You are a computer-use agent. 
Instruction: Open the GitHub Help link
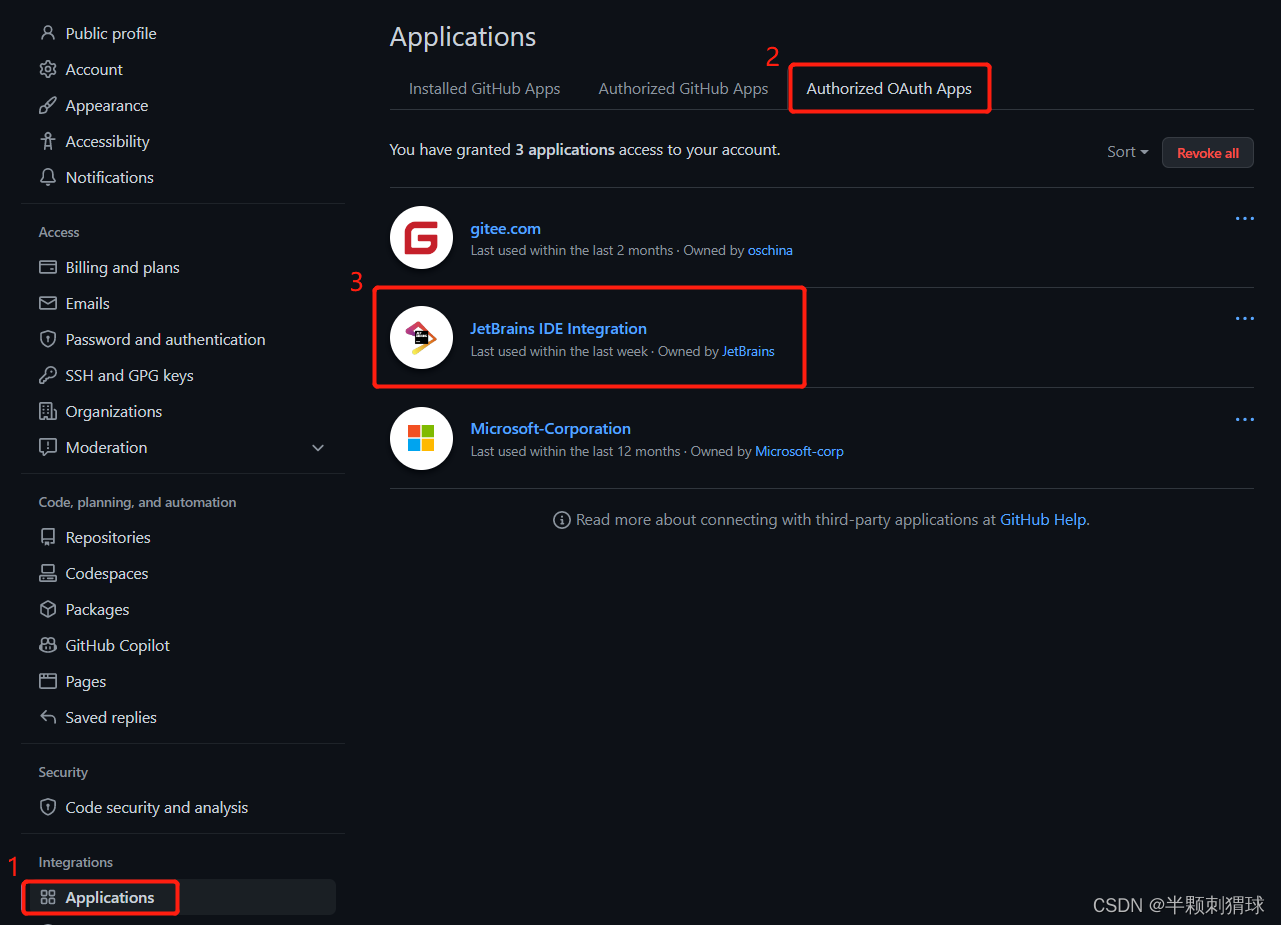(x=1043, y=519)
